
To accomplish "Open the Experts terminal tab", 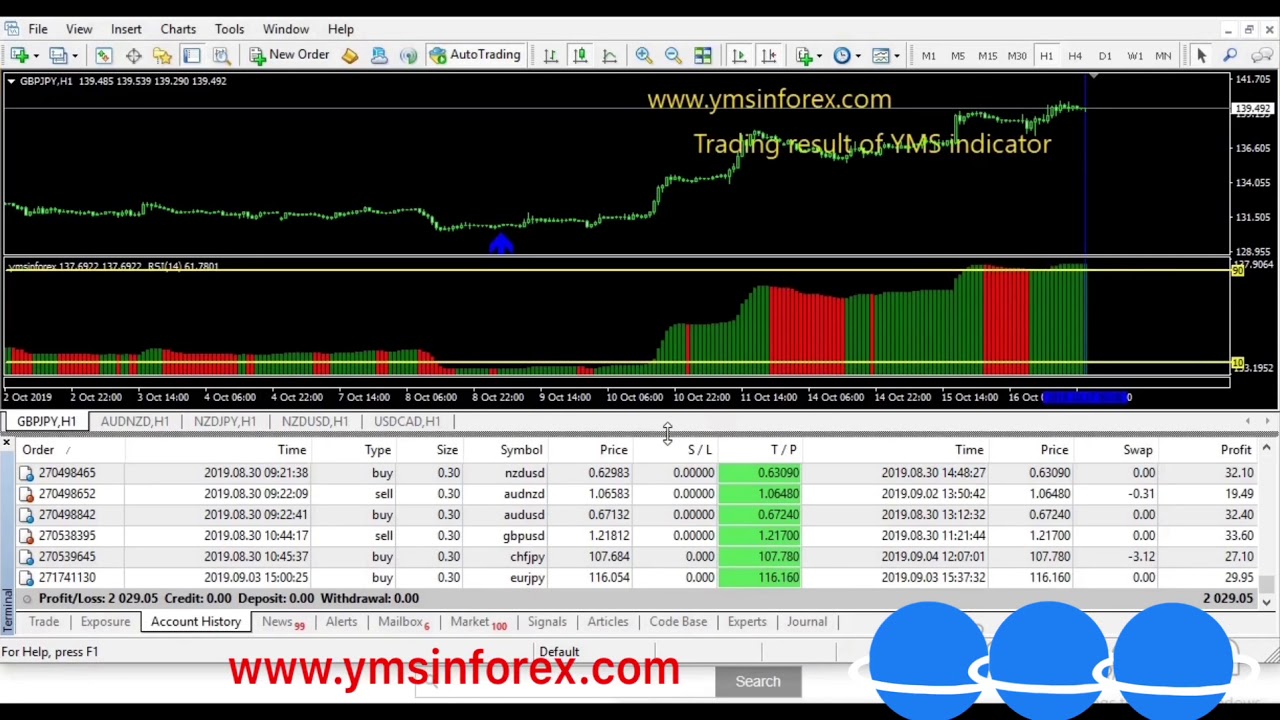I will tap(747, 622).
